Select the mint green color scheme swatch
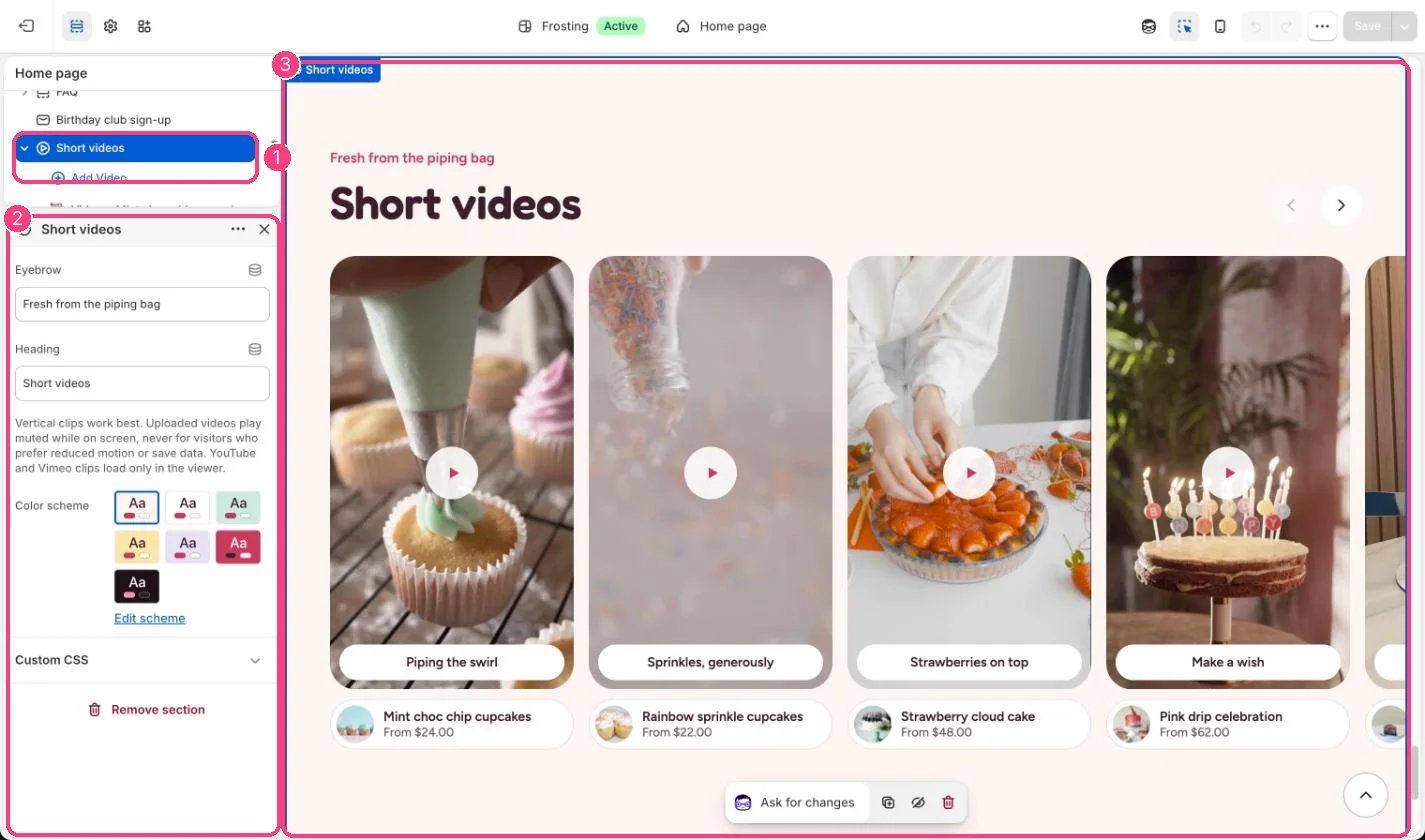Screen dimensions: 1425x840 (x=238, y=507)
